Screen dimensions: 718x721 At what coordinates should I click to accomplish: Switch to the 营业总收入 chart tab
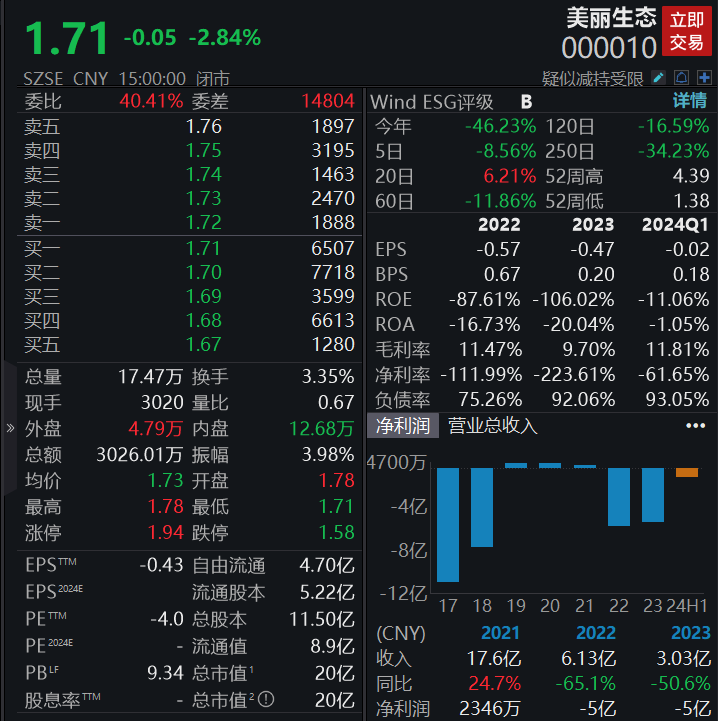pyautogui.click(x=493, y=426)
